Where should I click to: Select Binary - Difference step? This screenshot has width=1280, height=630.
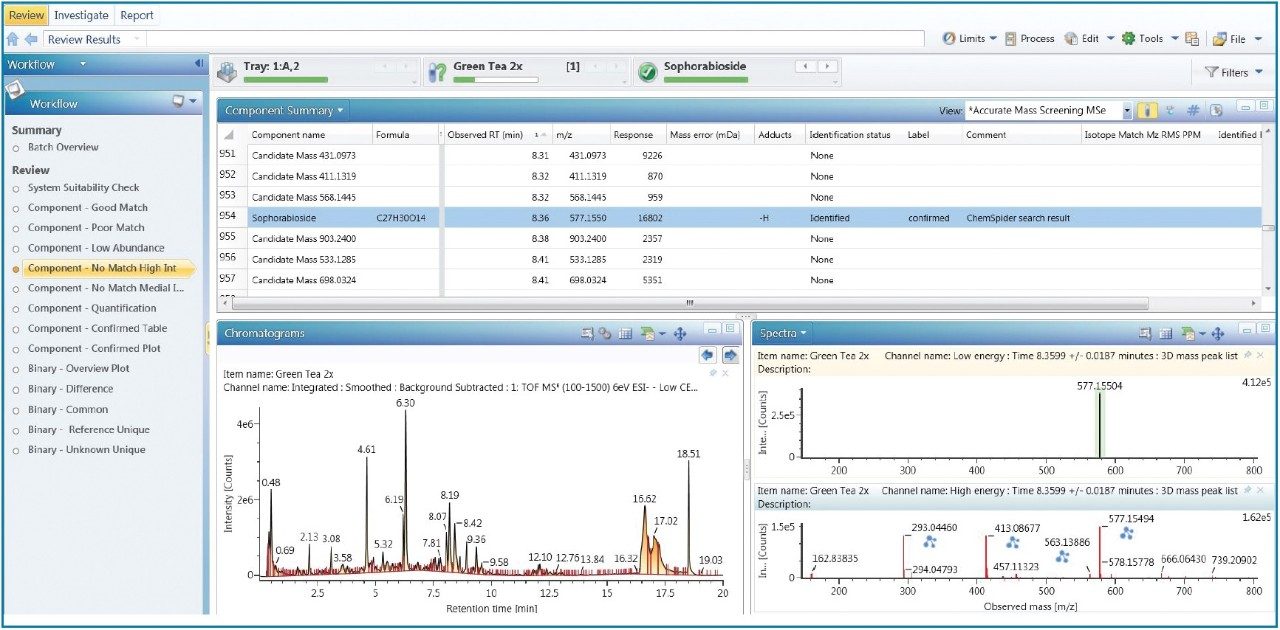[x=70, y=388]
